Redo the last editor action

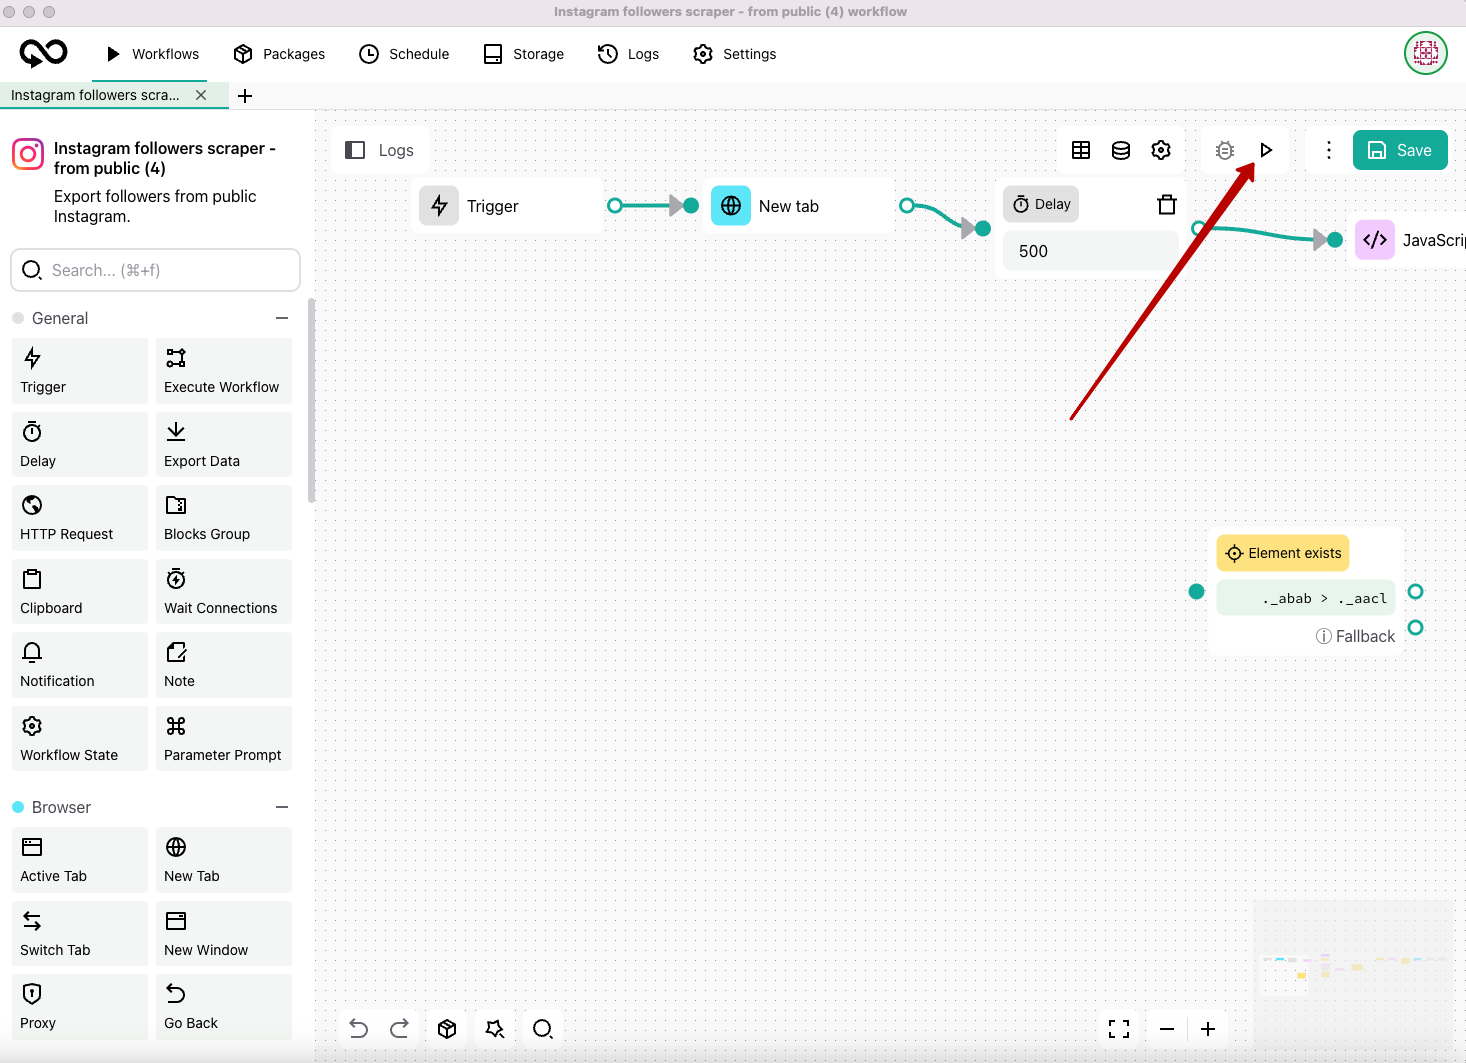click(x=399, y=1029)
